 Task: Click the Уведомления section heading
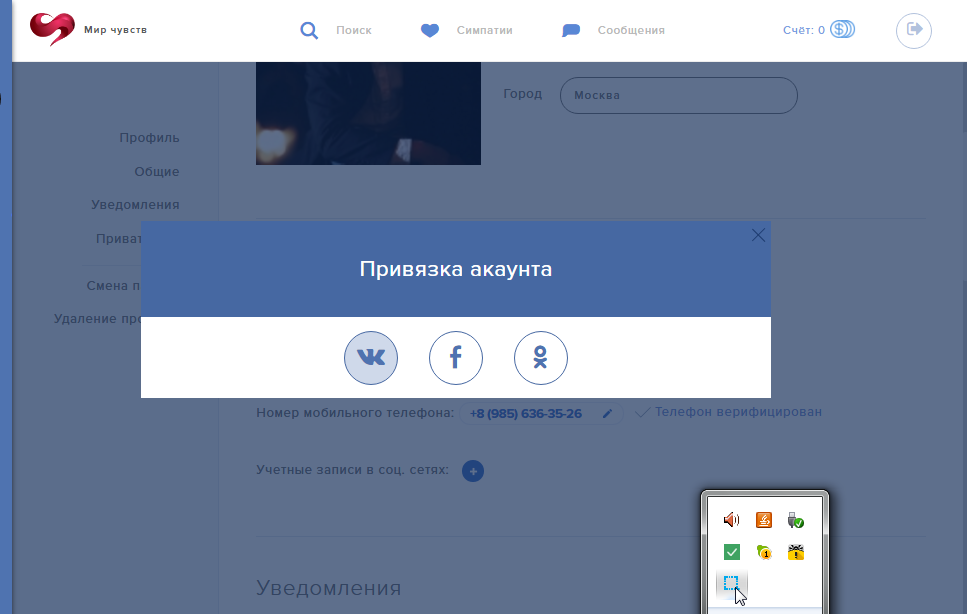[x=329, y=588]
